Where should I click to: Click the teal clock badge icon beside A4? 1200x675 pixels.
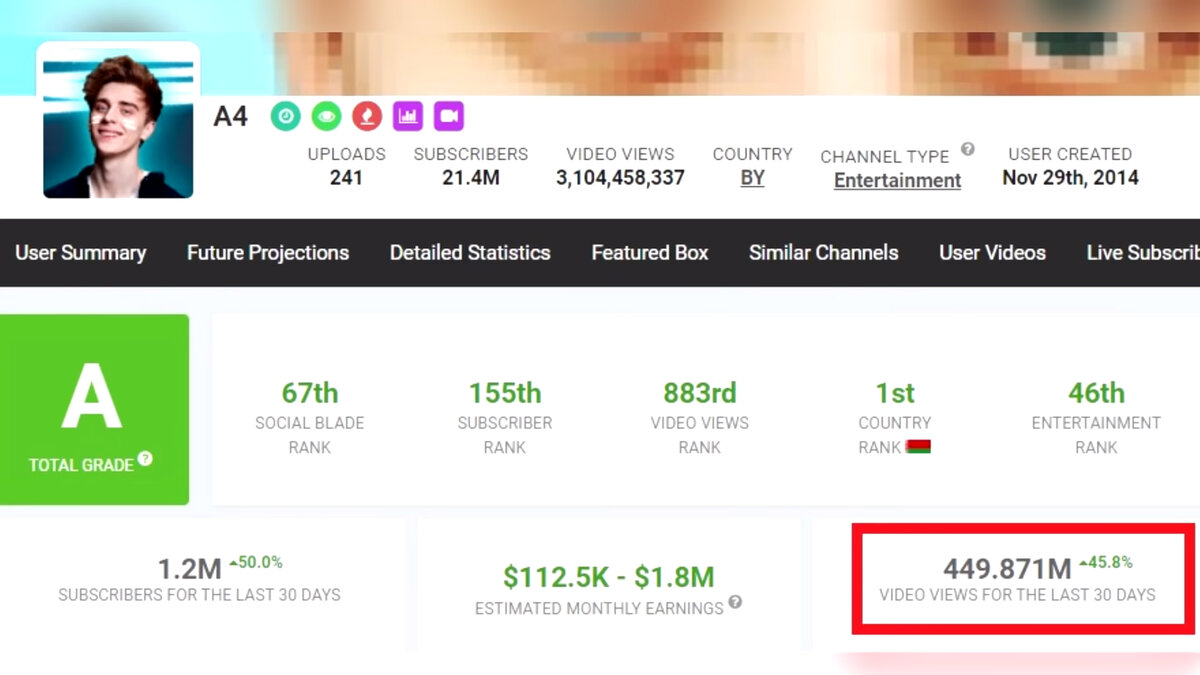(286, 116)
